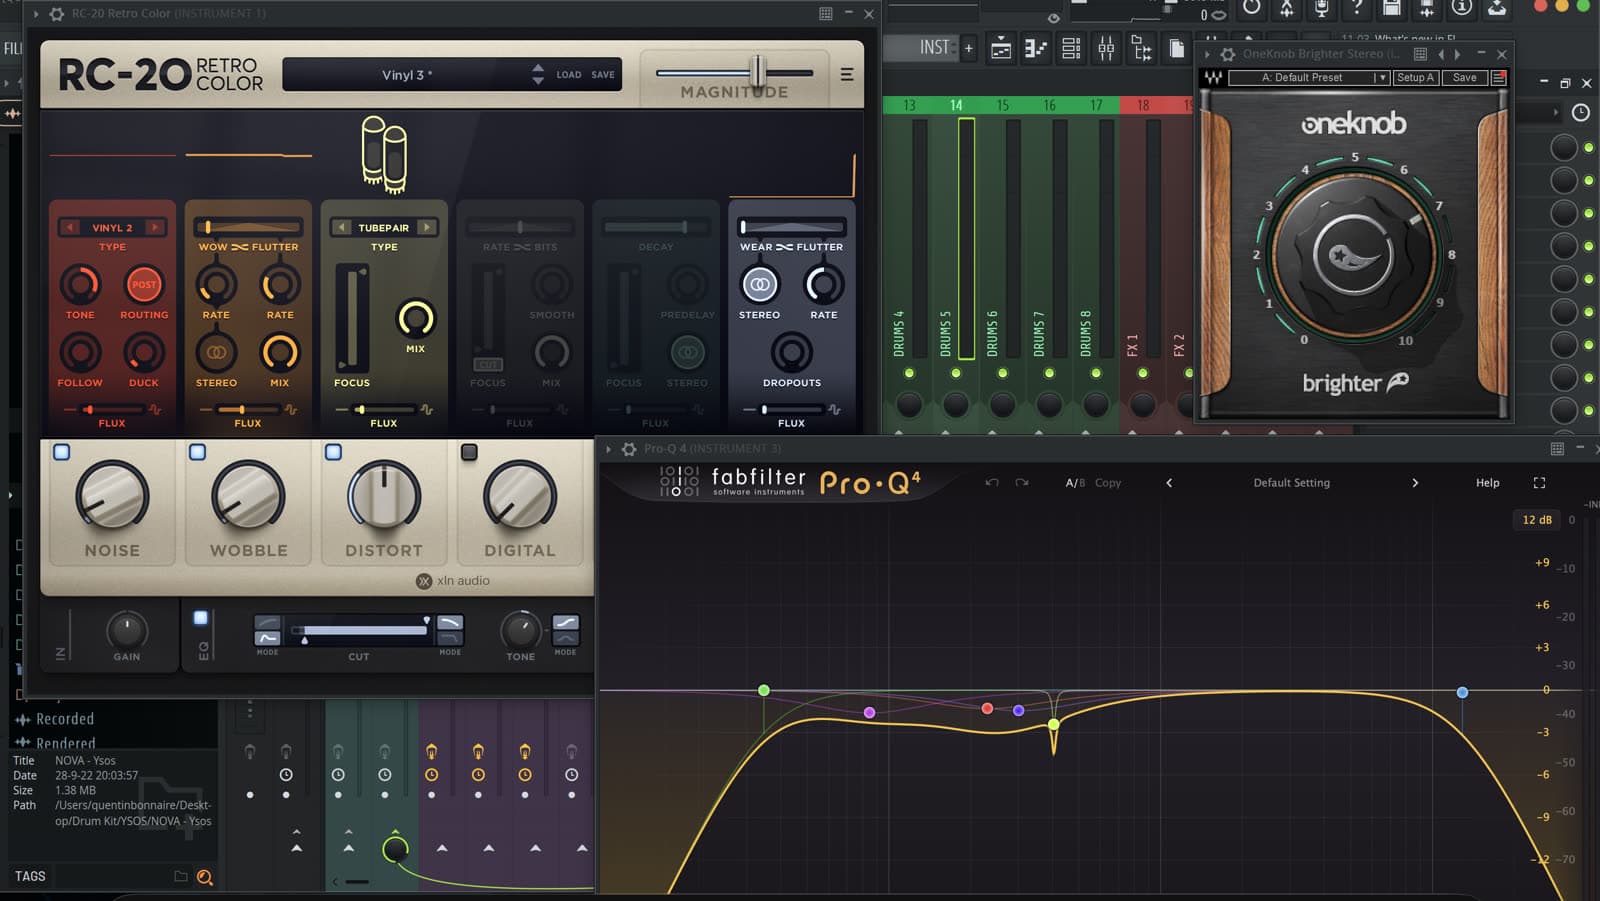Image resolution: width=1600 pixels, height=901 pixels.
Task: Open Pro-Q 4 Default Setting preset menu
Action: coord(1292,483)
